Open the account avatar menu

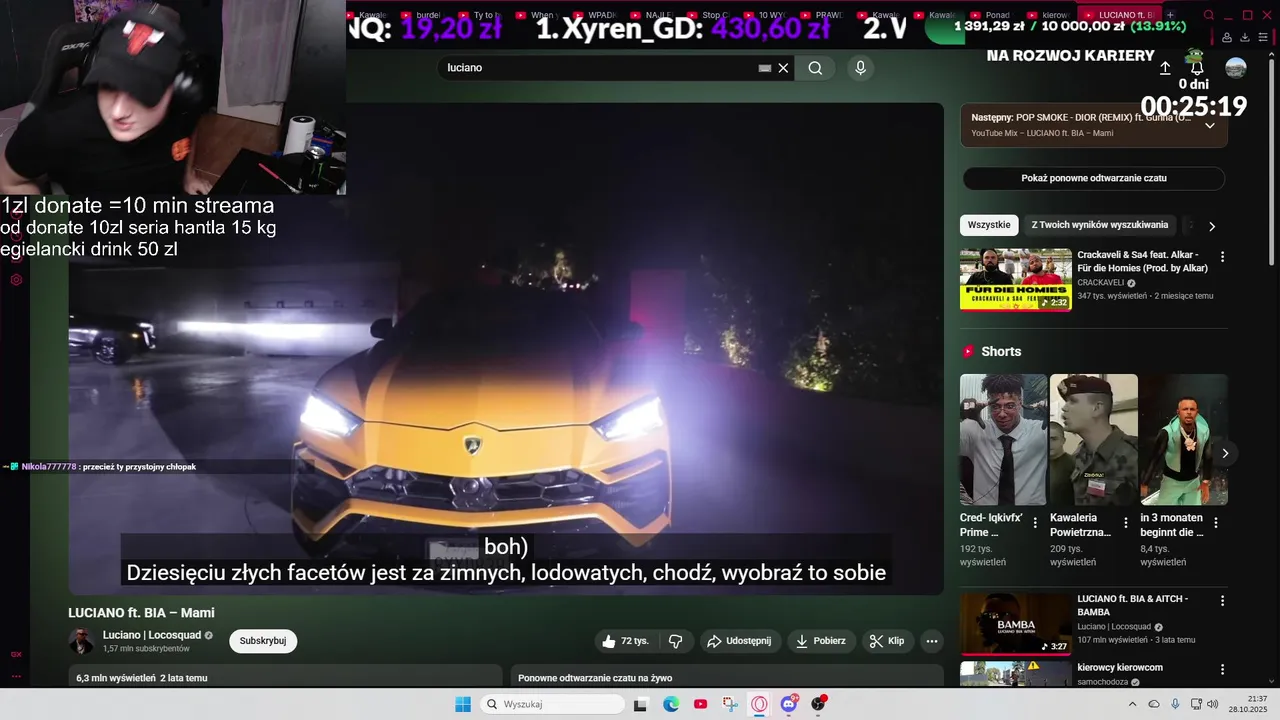[1236, 67]
